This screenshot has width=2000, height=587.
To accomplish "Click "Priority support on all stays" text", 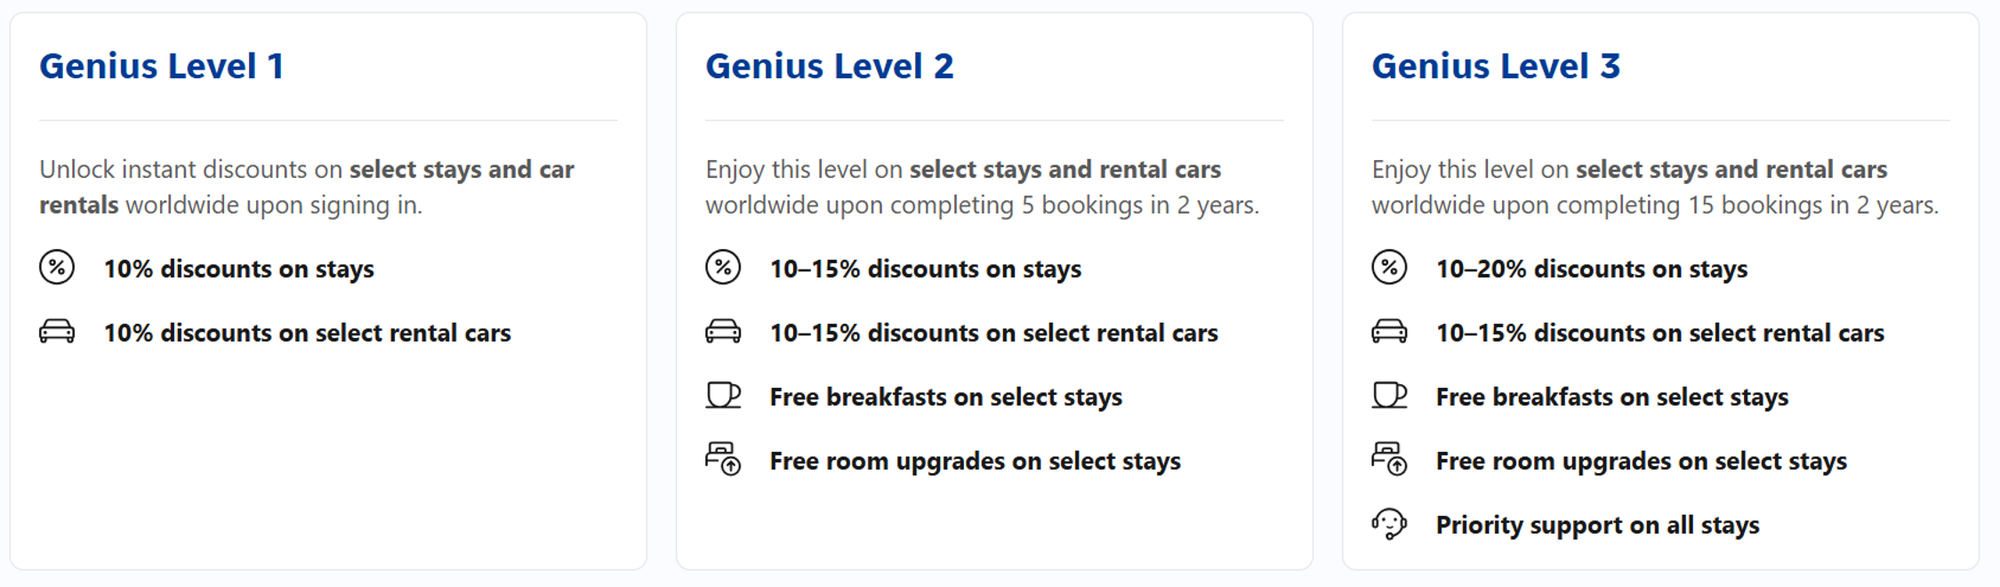I will tap(1597, 525).
